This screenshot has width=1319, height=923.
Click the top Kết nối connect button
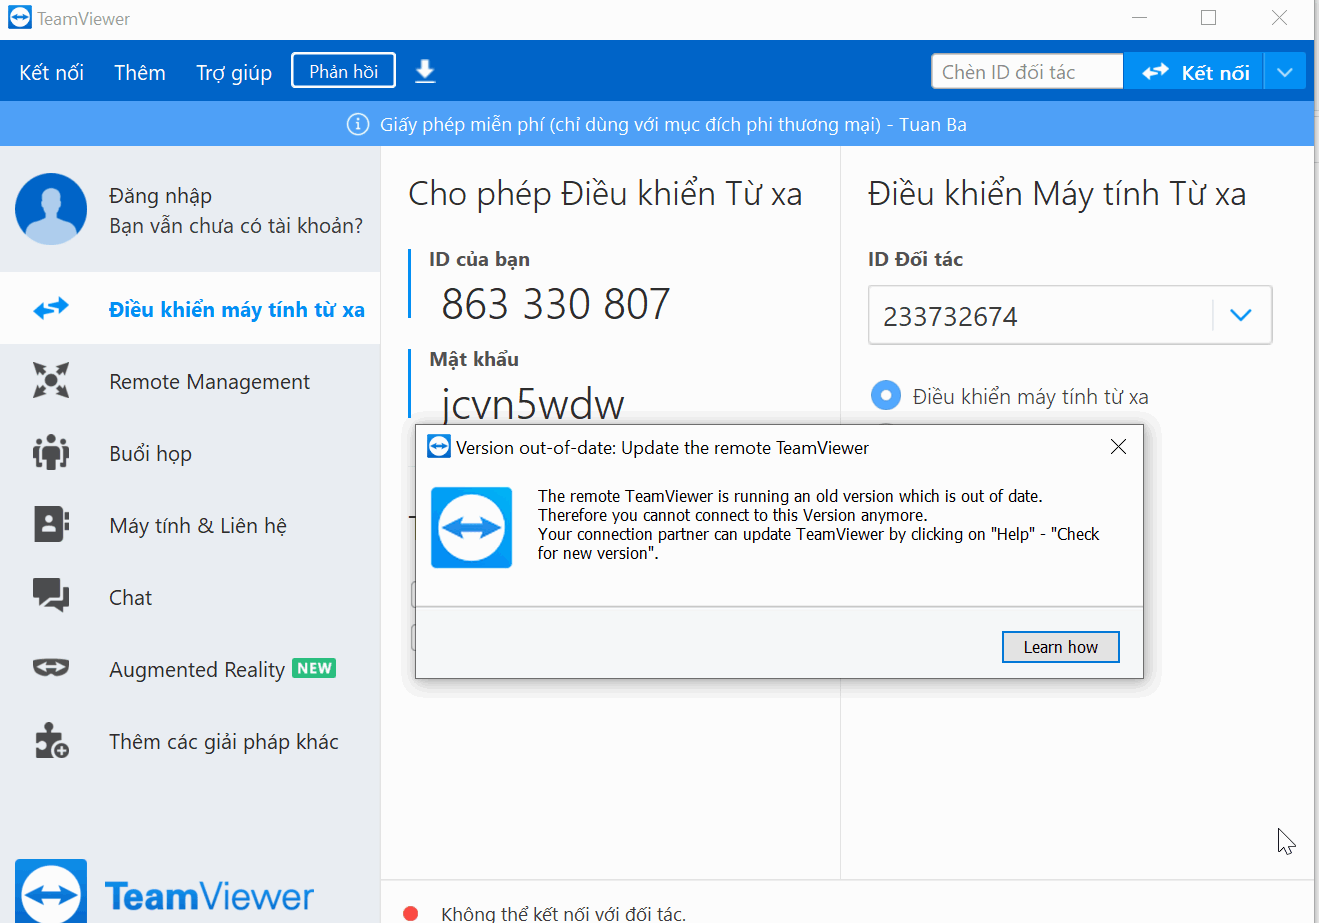1195,72
